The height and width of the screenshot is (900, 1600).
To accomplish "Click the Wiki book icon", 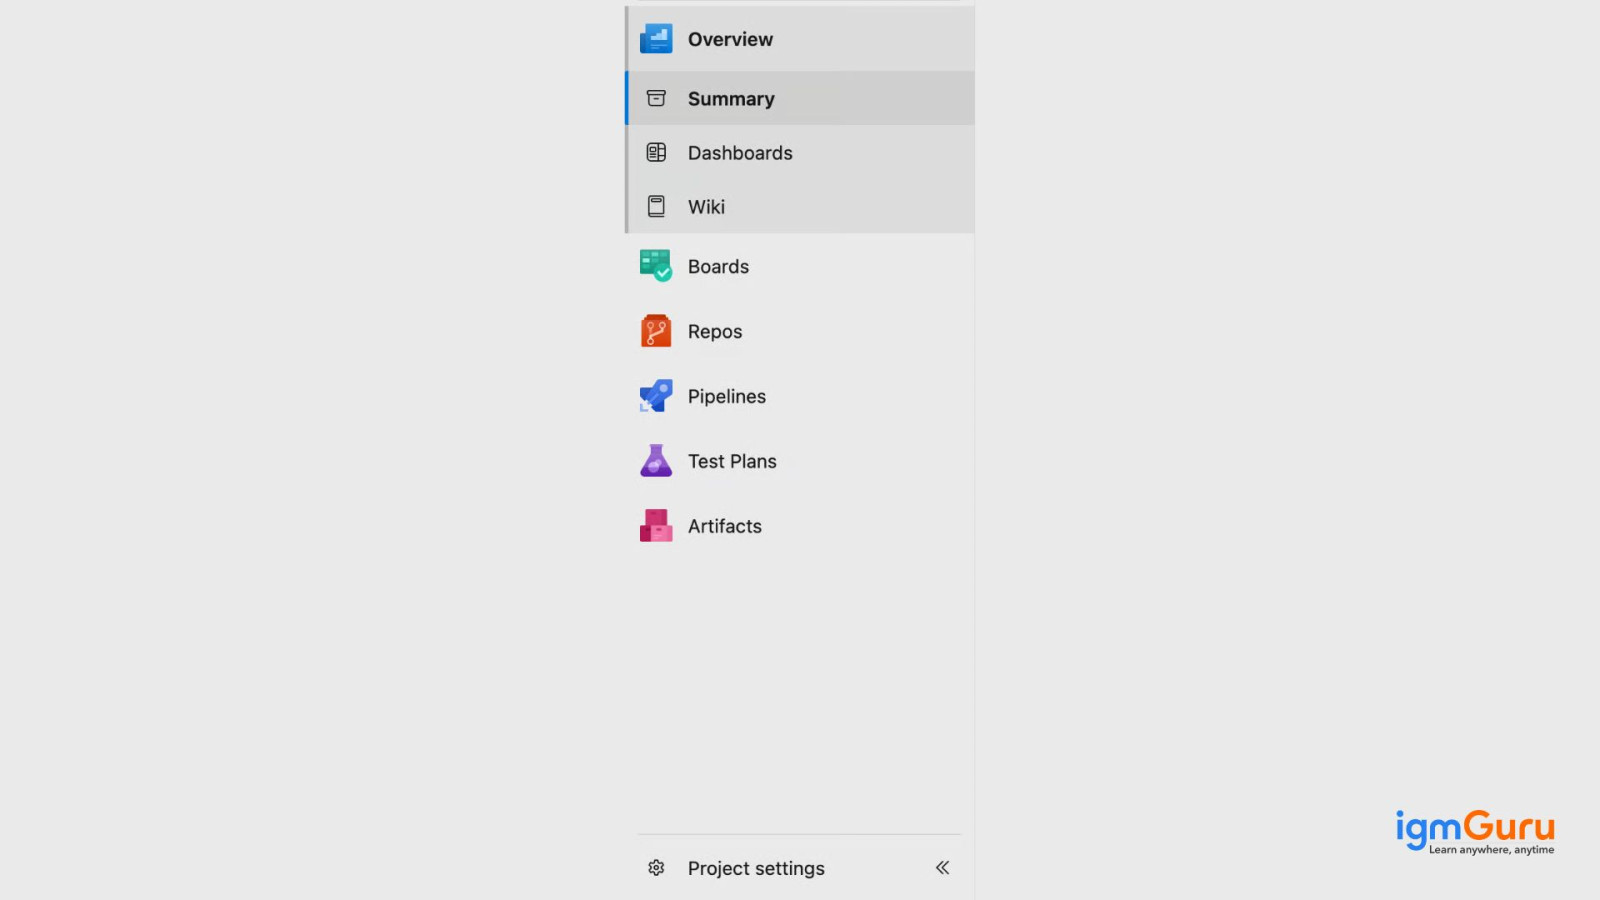I will click(x=656, y=206).
